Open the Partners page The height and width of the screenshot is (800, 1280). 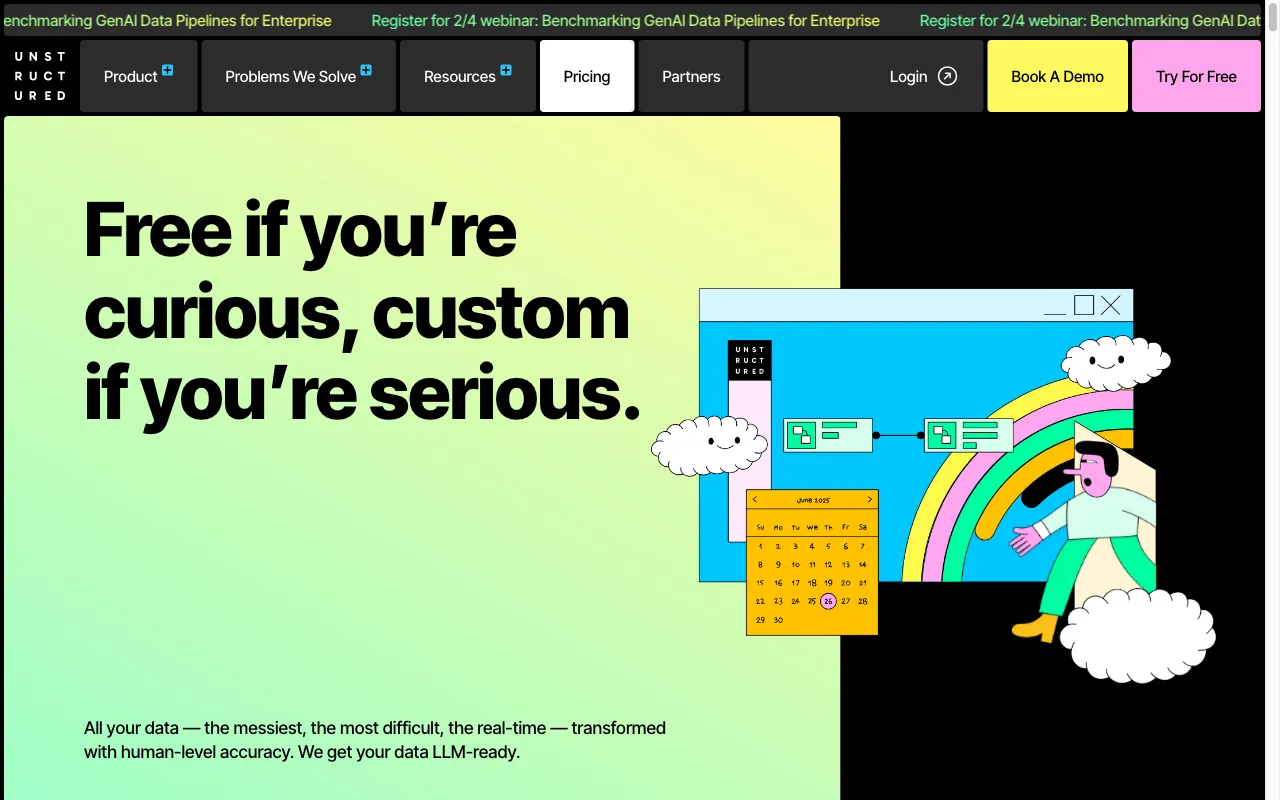691,76
